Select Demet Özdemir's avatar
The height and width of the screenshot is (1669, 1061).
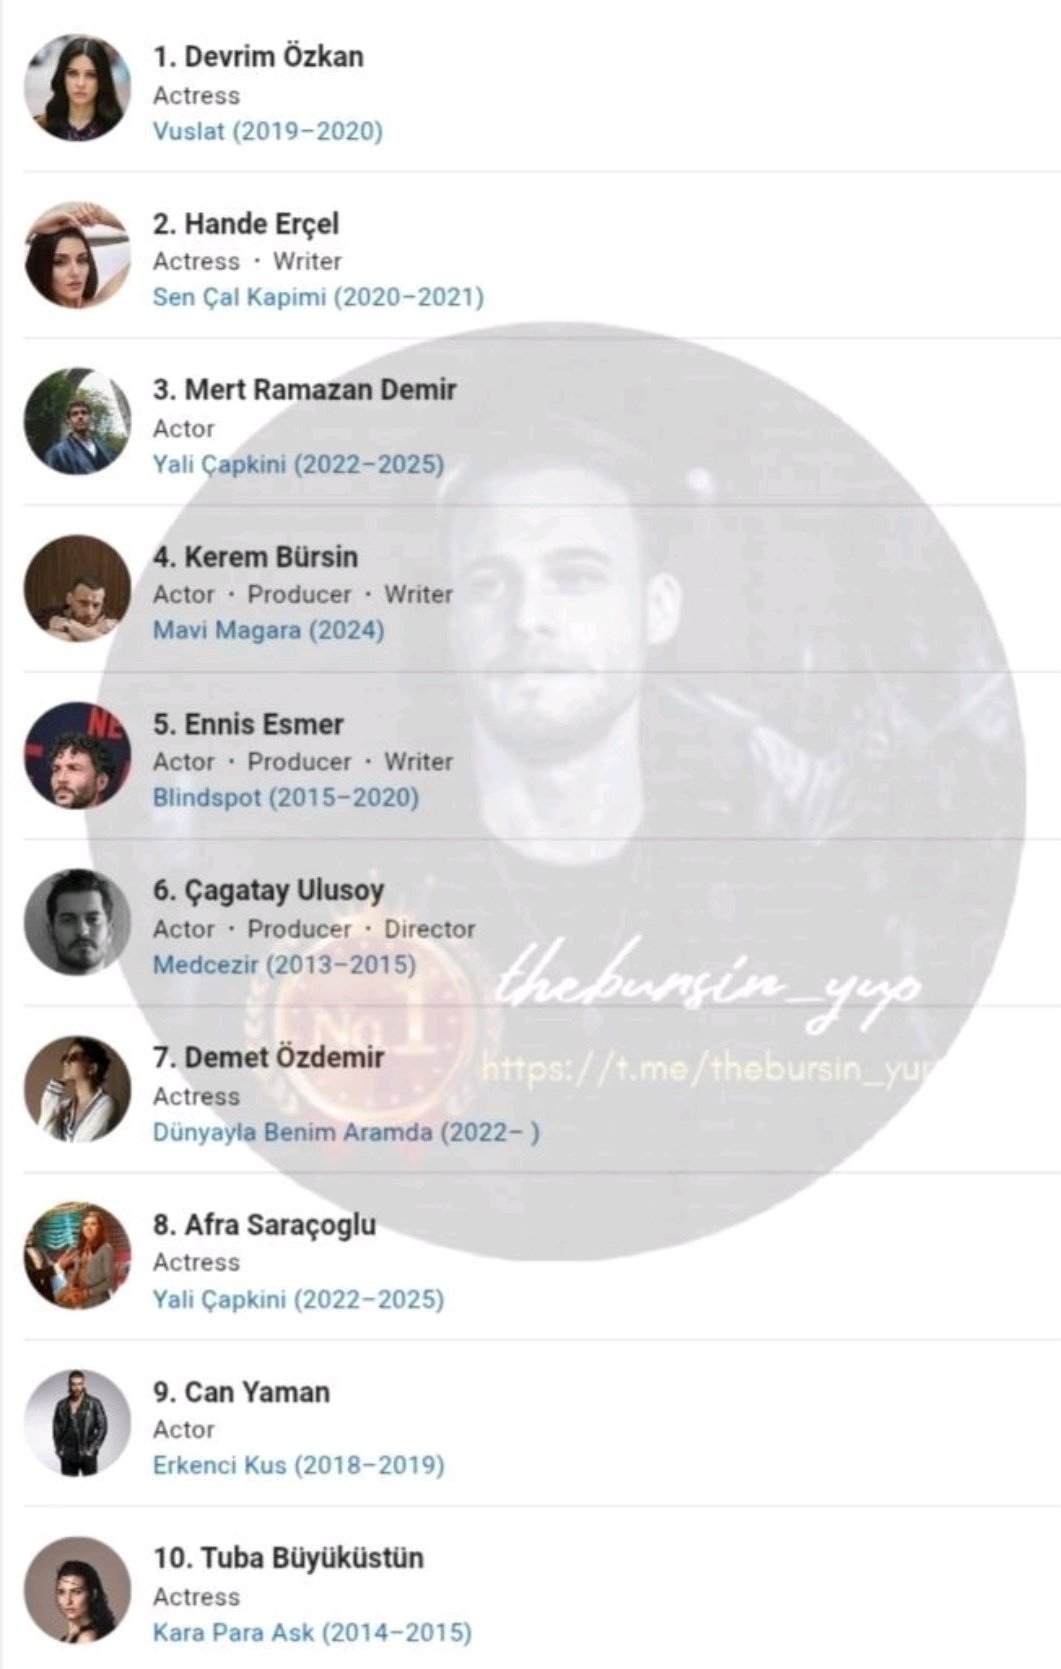coord(77,1090)
